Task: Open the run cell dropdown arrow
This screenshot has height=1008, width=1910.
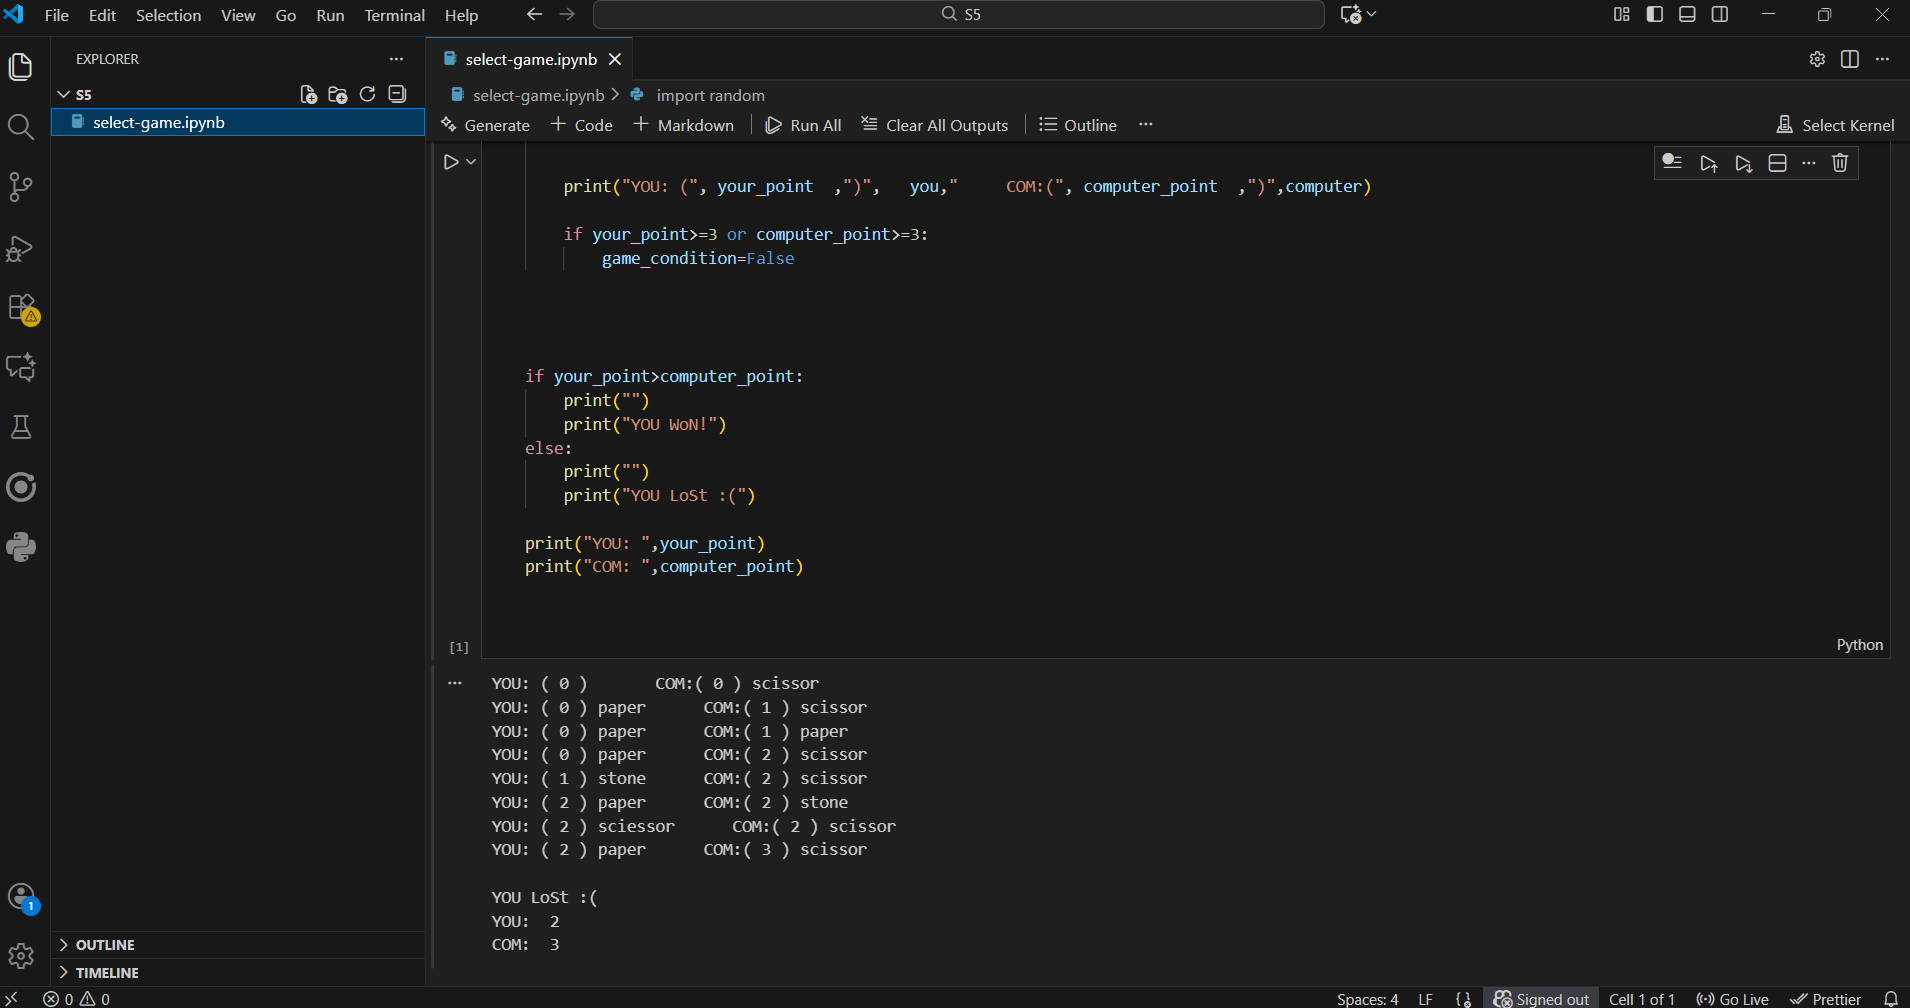Action: point(471,162)
